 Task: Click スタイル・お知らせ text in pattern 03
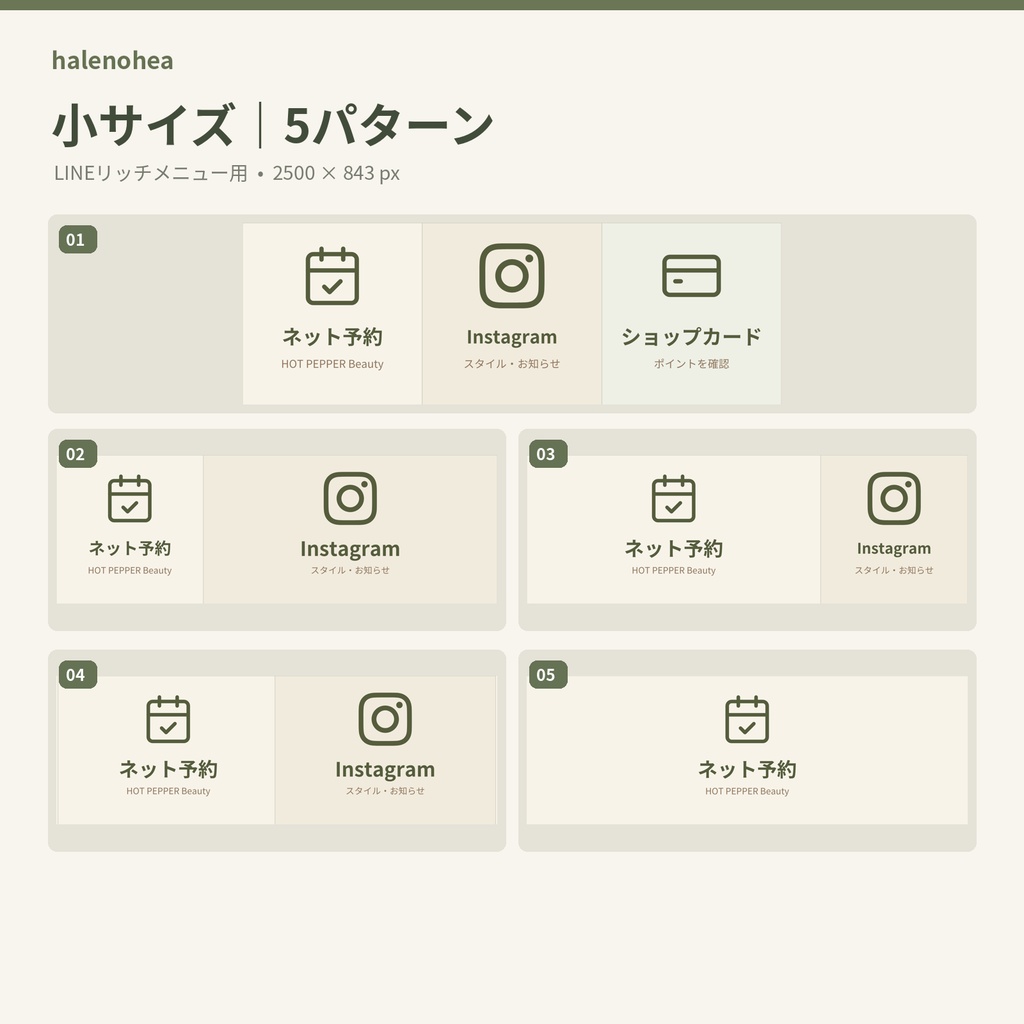(894, 570)
